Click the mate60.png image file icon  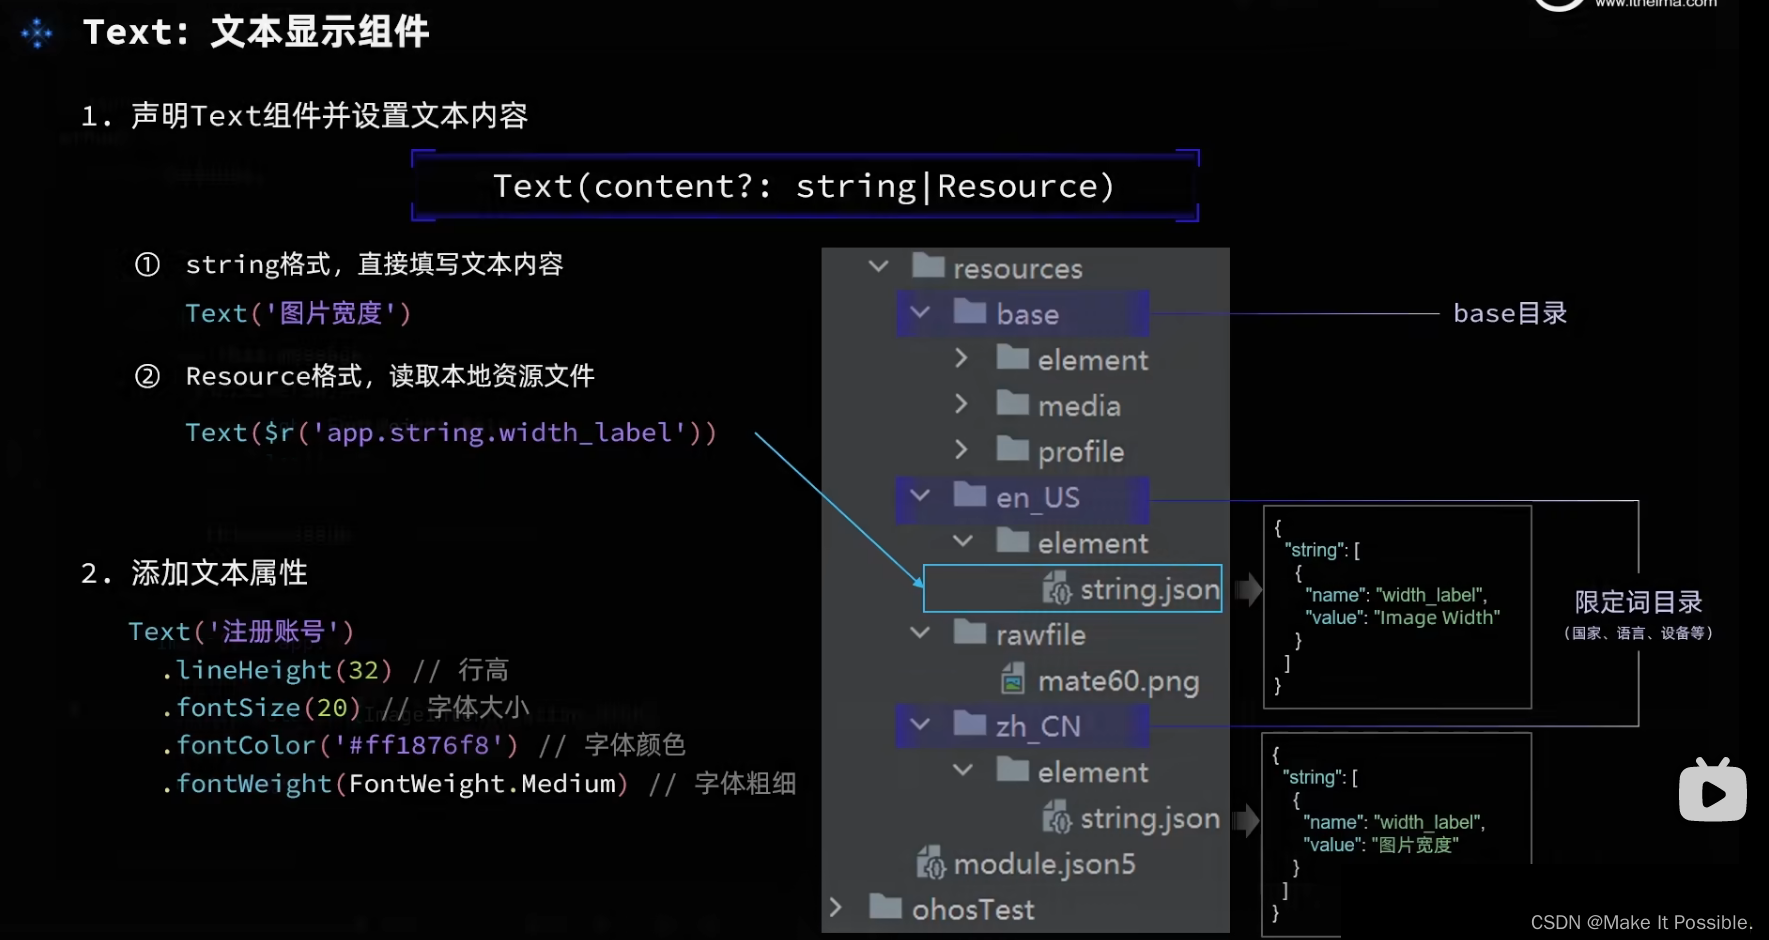point(1013,680)
